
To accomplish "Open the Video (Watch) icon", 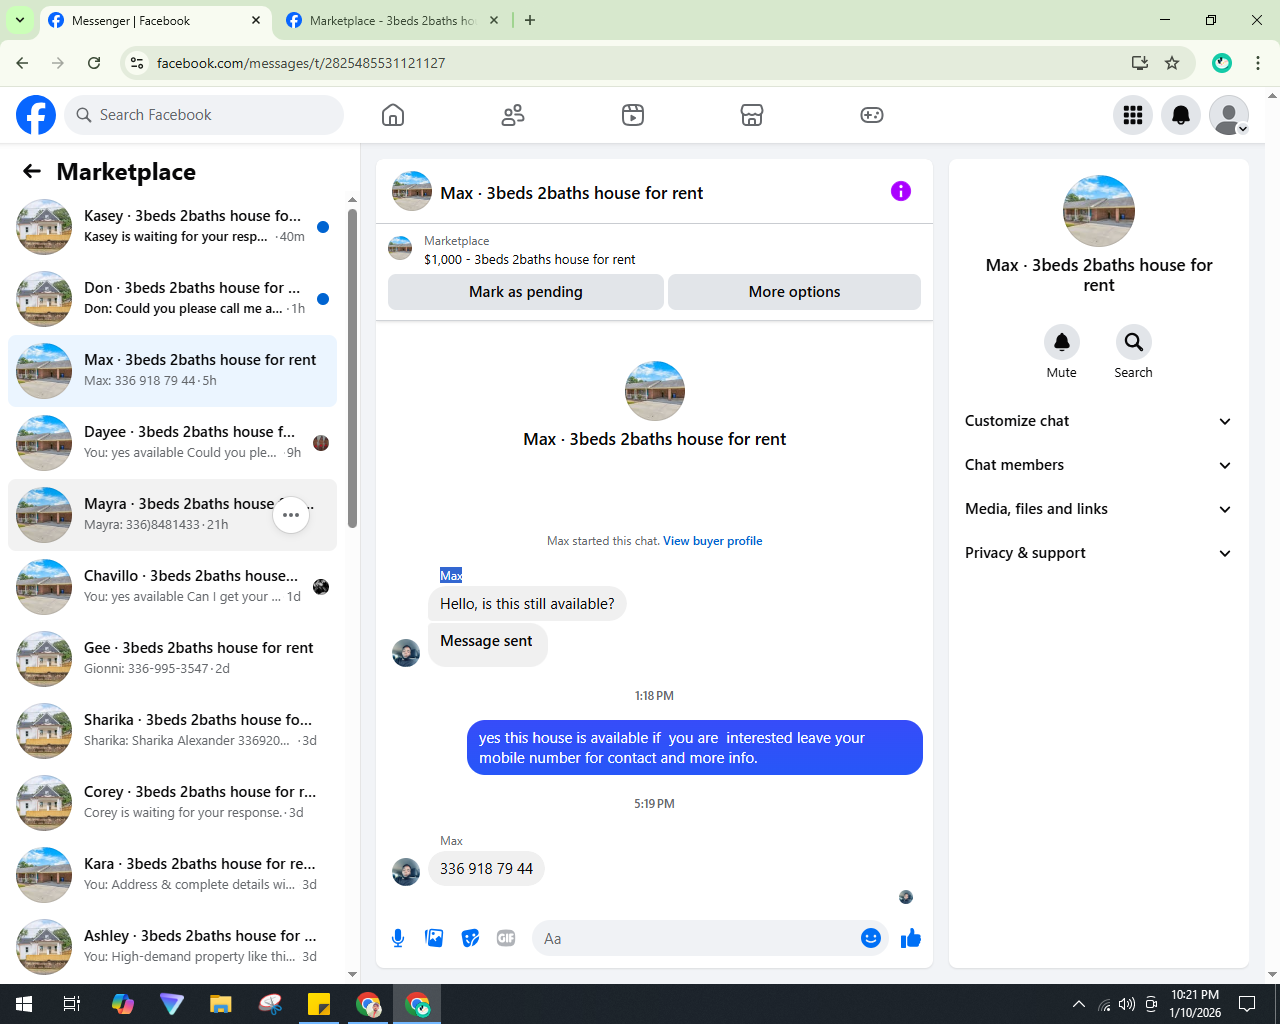I will tap(633, 115).
